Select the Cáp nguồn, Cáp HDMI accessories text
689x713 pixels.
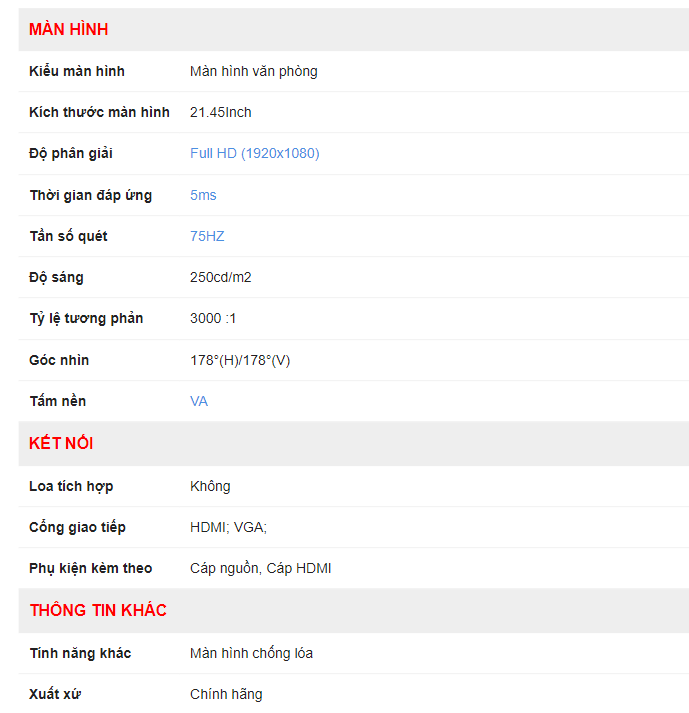click(260, 568)
